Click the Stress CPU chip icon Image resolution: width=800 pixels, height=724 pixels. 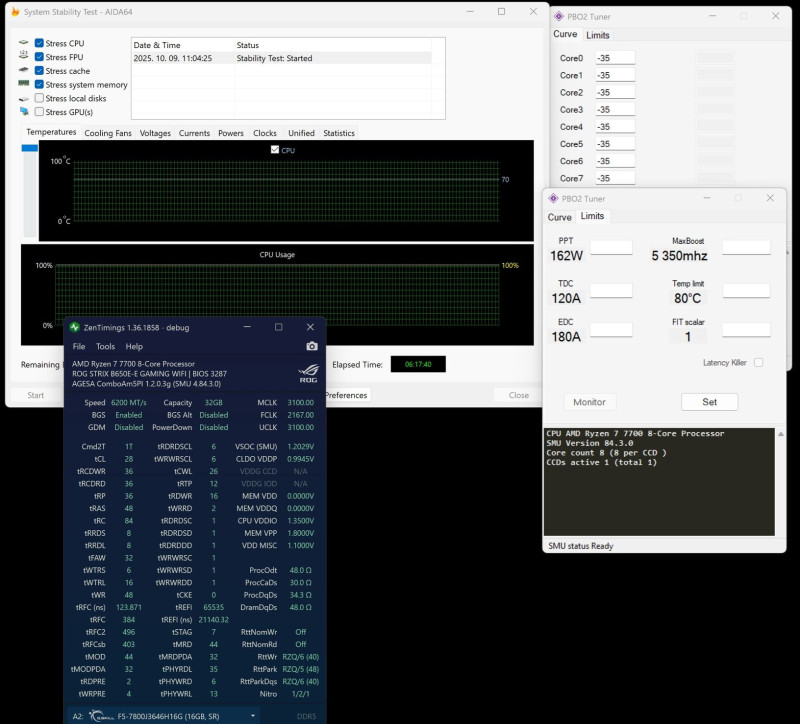coord(23,43)
